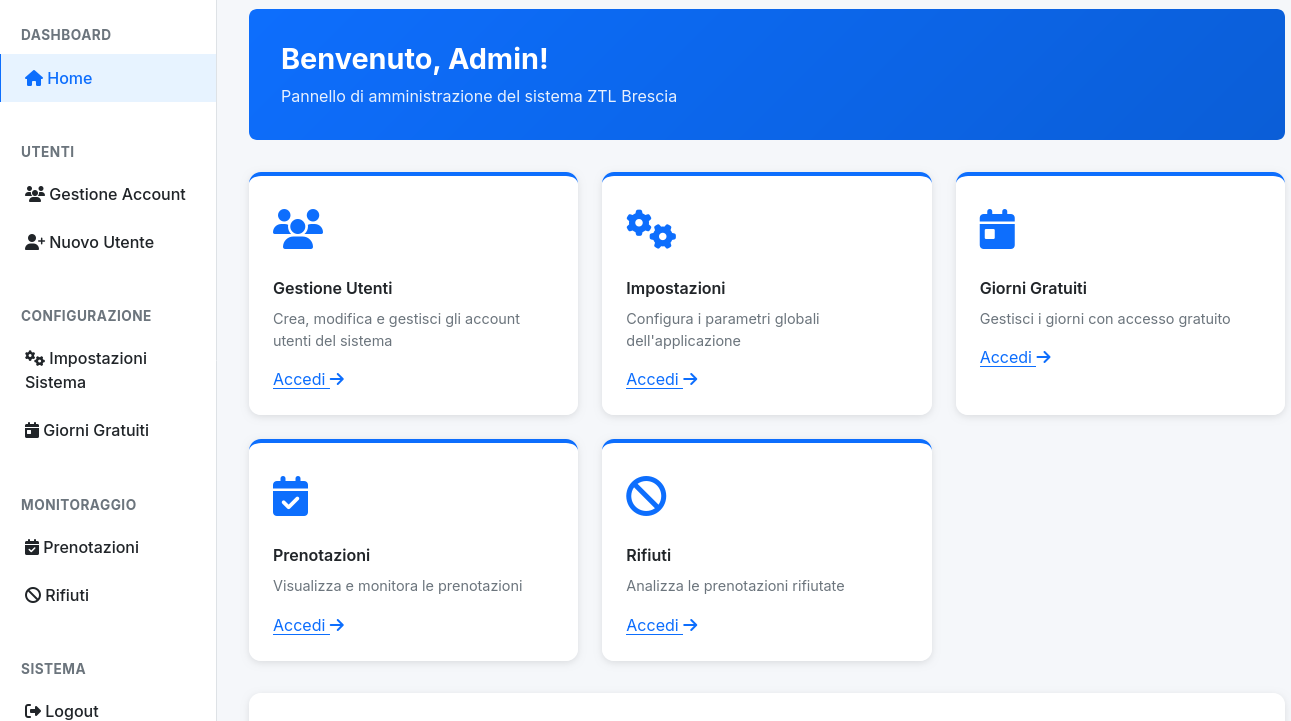The image size is (1291, 721).
Task: Click the DASHBOARD section label
Action: [x=66, y=35]
